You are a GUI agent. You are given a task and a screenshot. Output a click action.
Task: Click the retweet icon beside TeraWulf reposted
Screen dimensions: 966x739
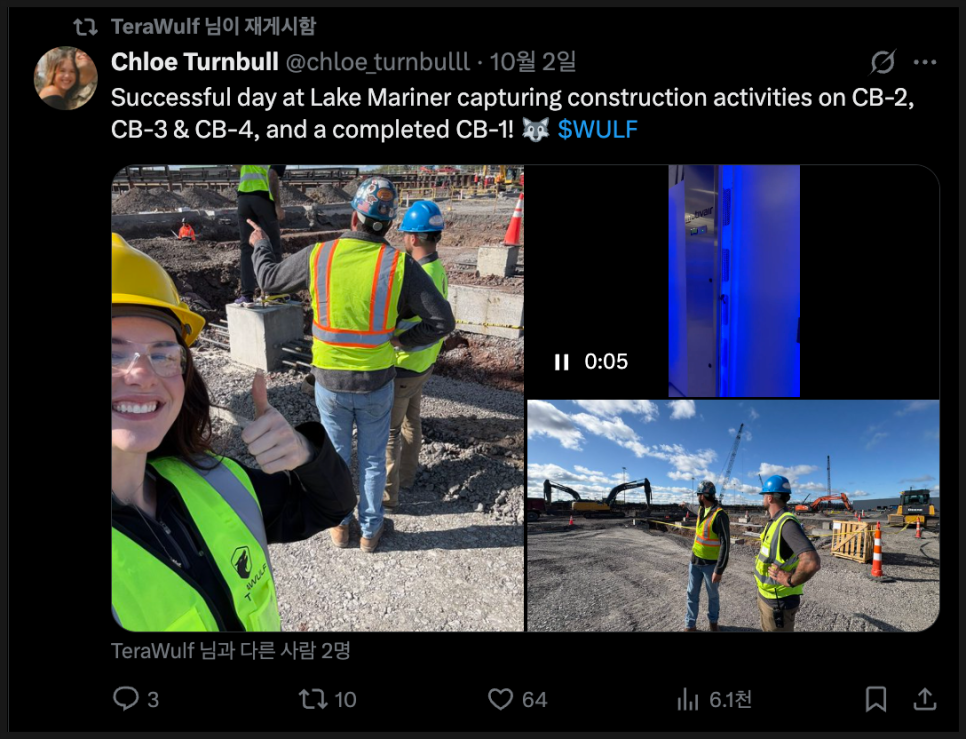click(85, 26)
